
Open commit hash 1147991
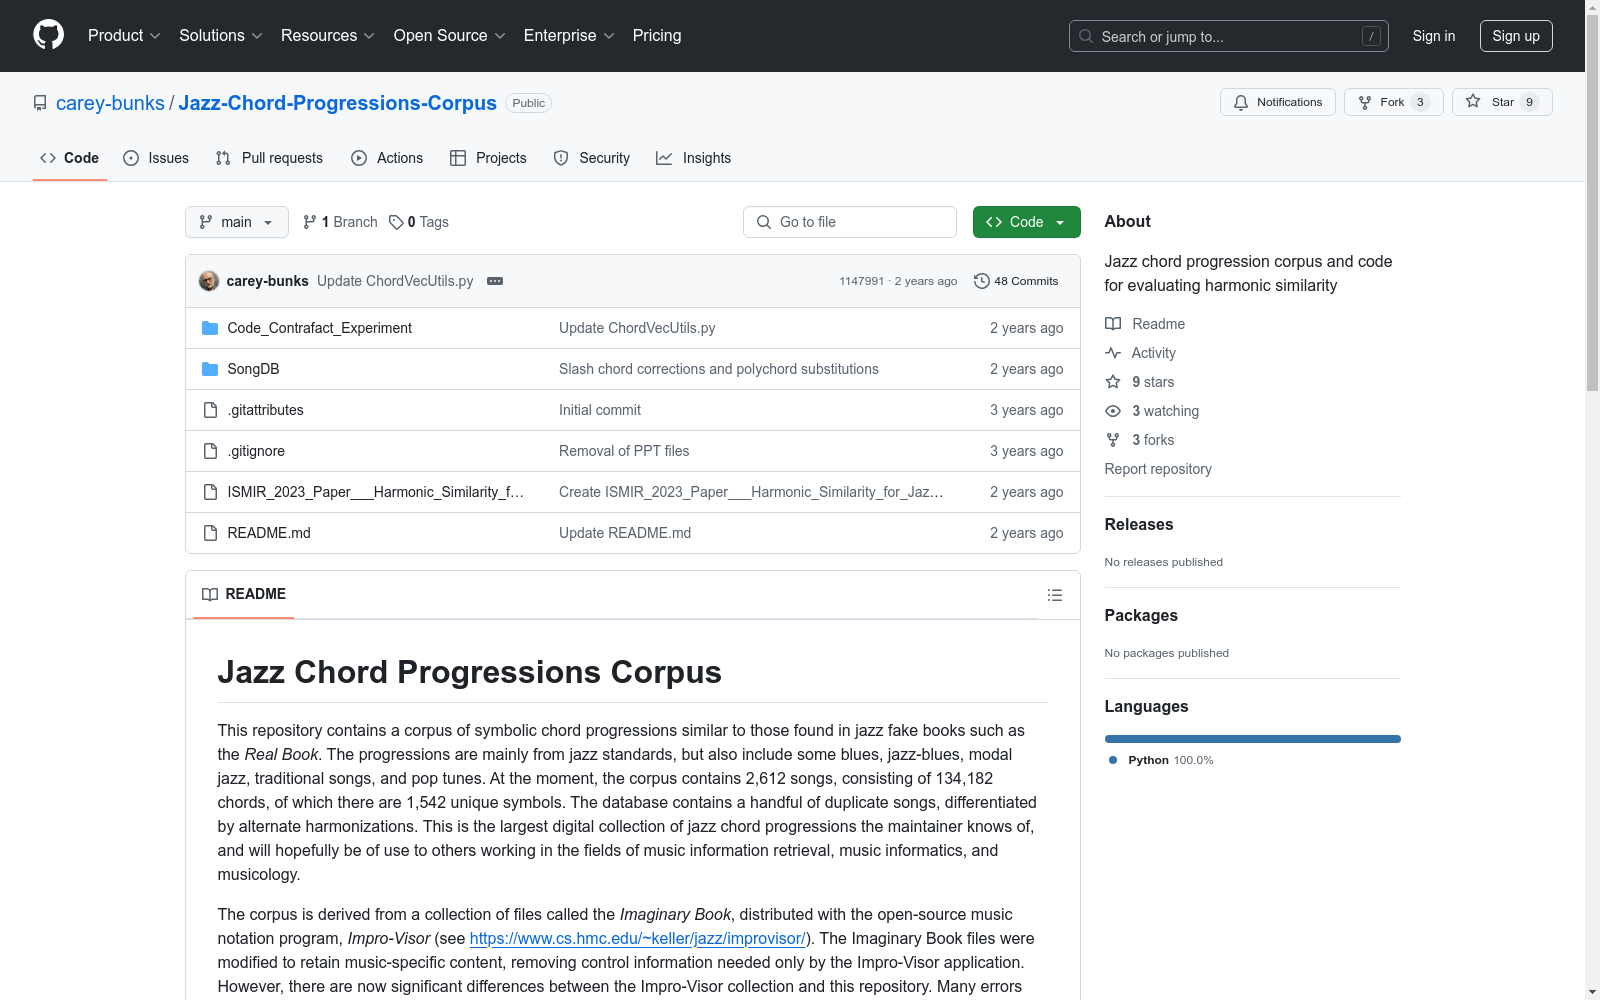(x=861, y=281)
